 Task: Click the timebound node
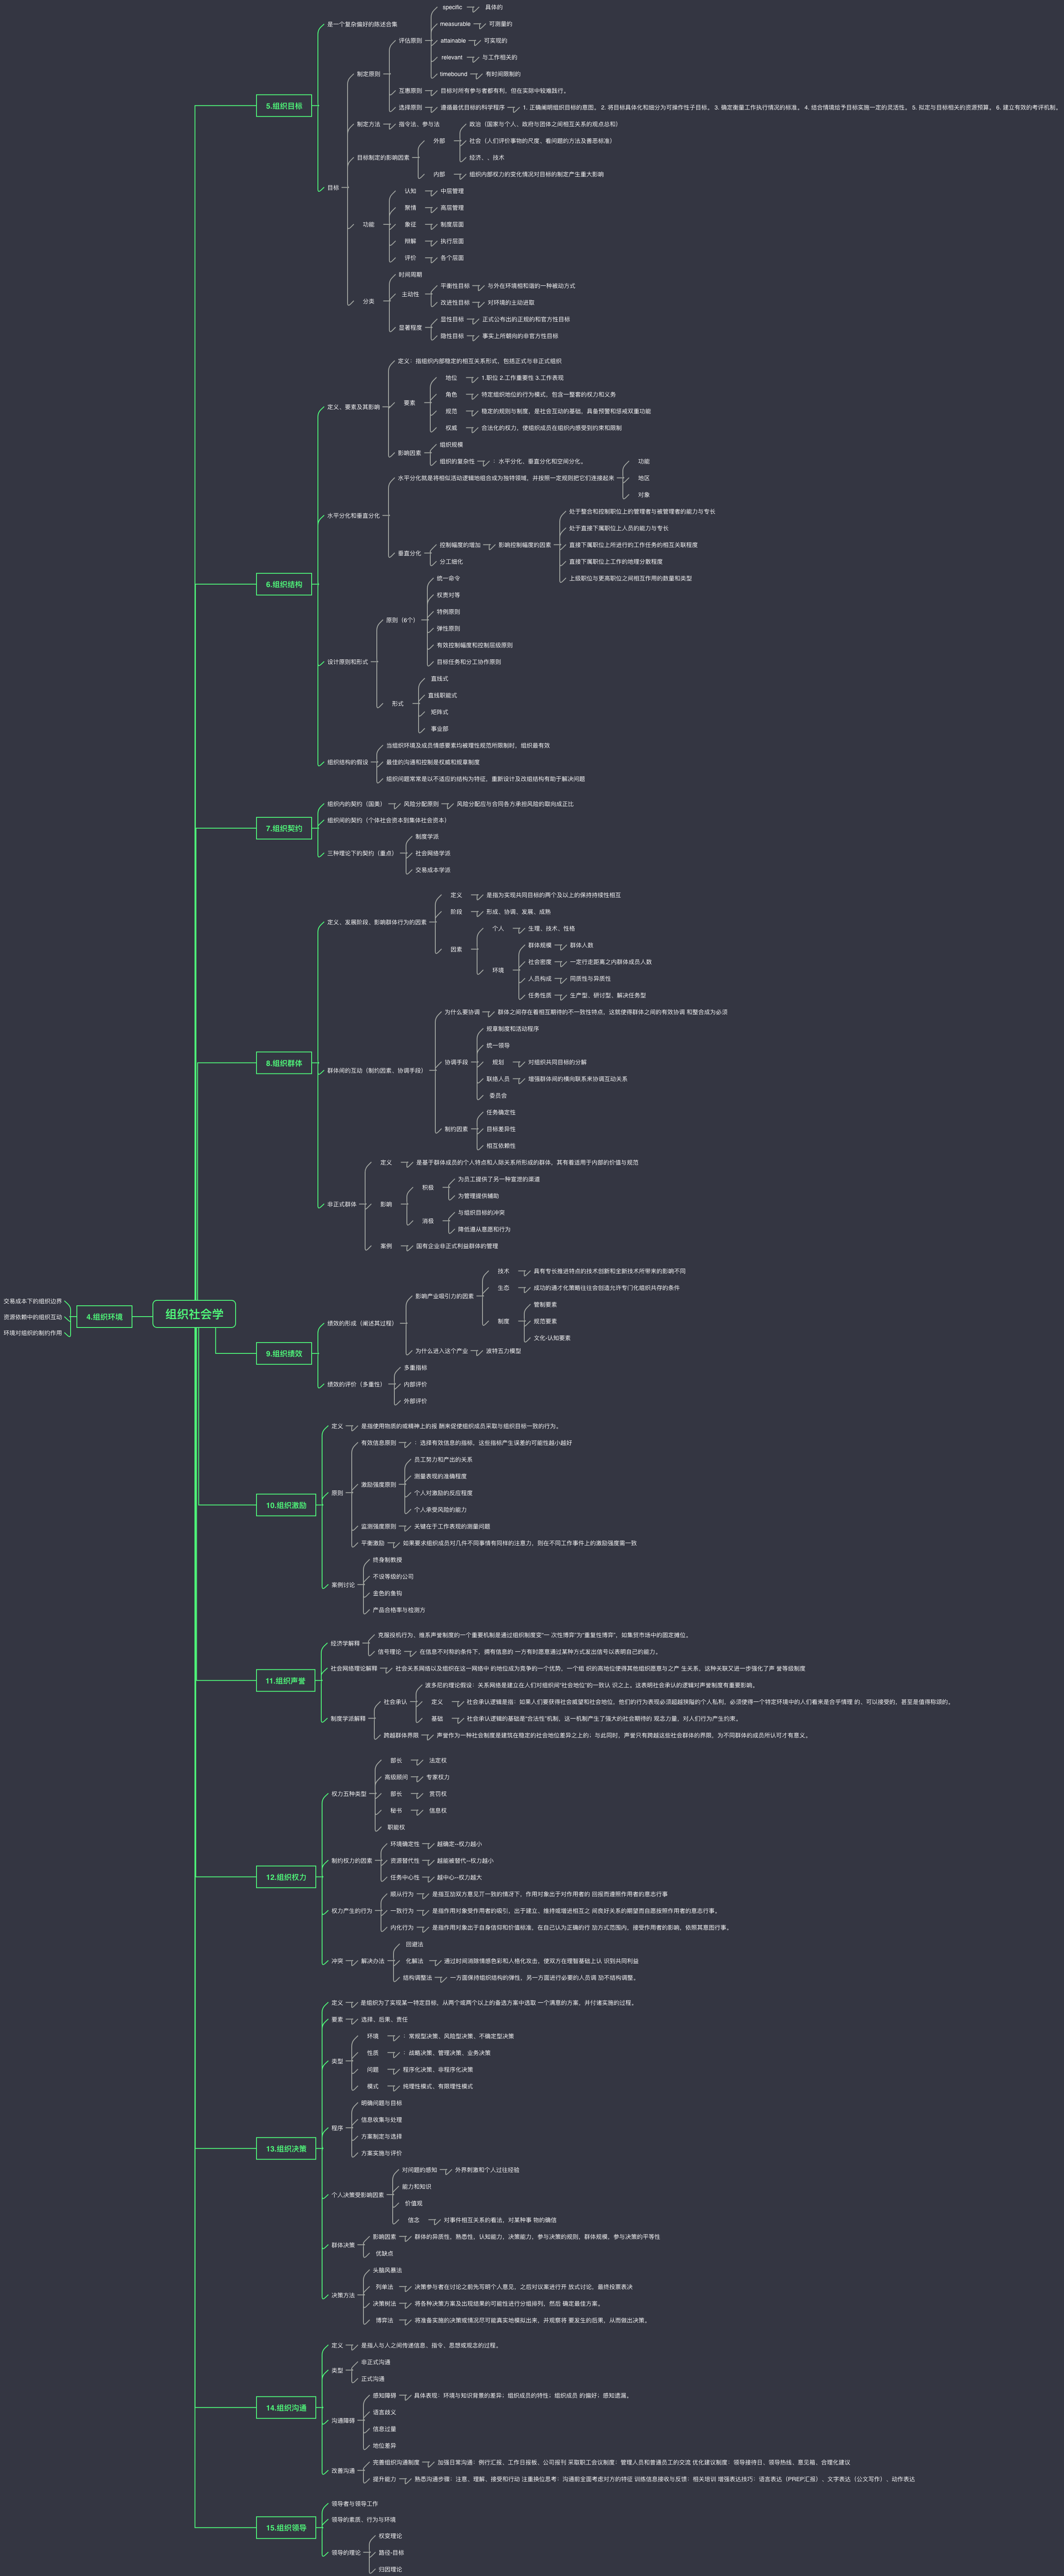(454, 74)
